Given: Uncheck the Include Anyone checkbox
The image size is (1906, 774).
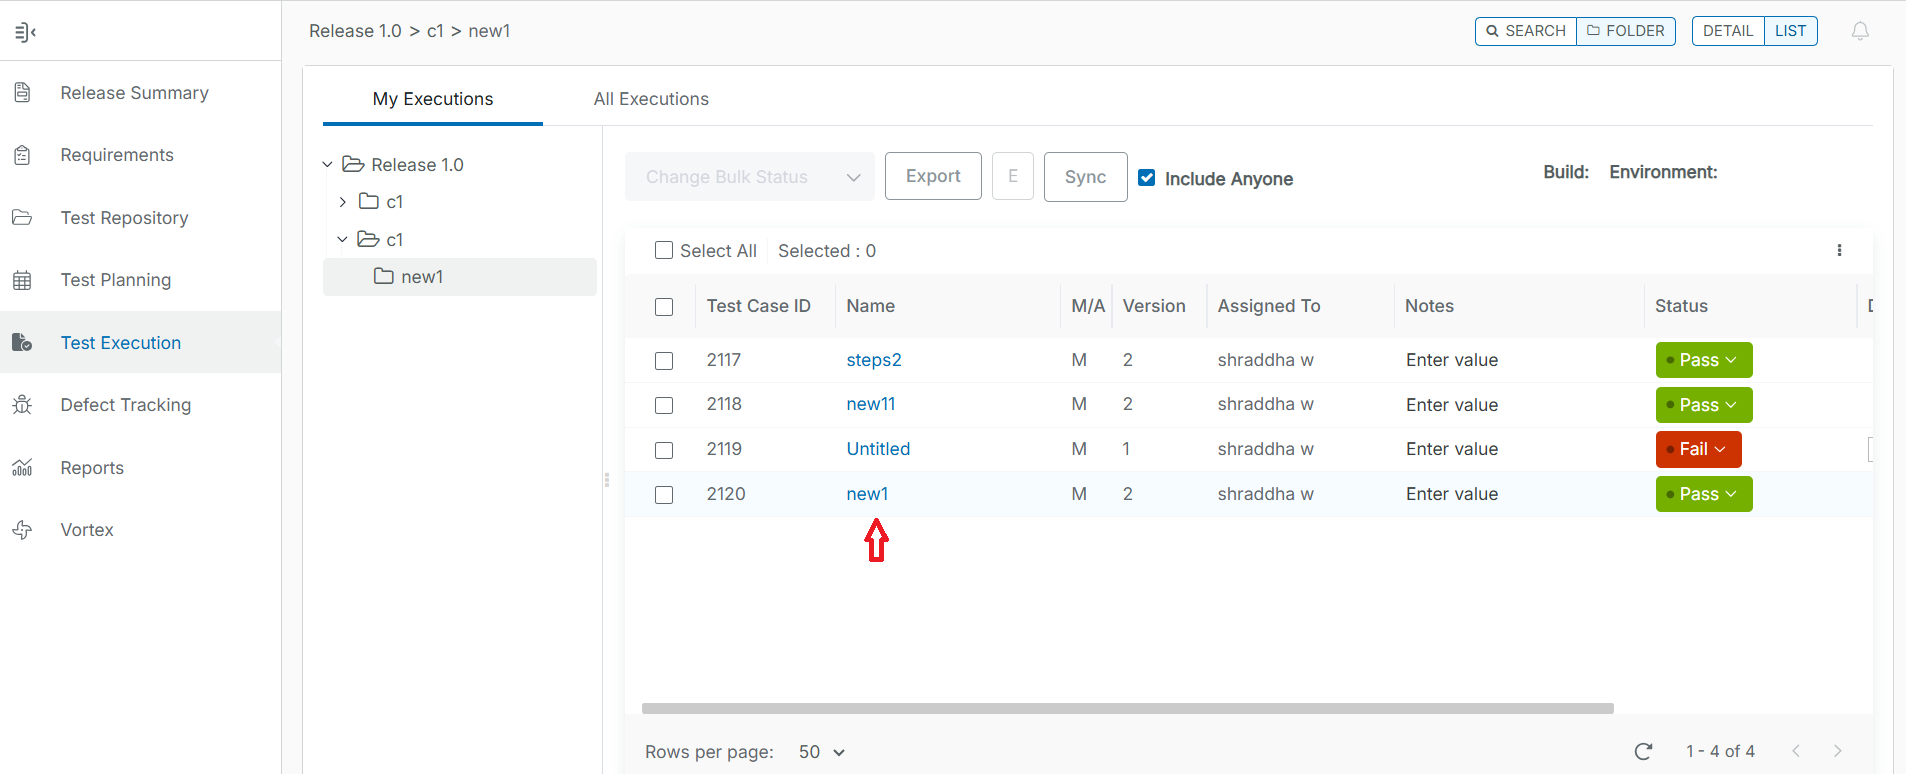Looking at the screenshot, I should 1147,178.
